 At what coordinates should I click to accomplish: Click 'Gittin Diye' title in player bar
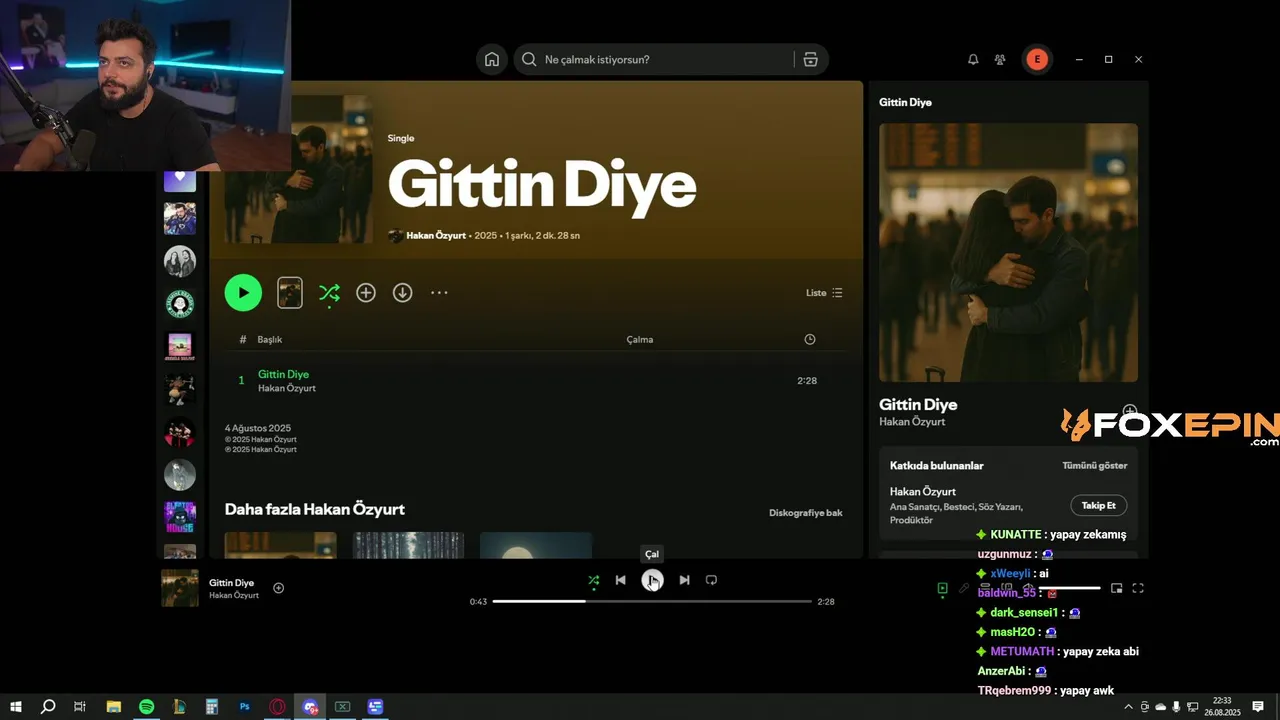(x=232, y=582)
